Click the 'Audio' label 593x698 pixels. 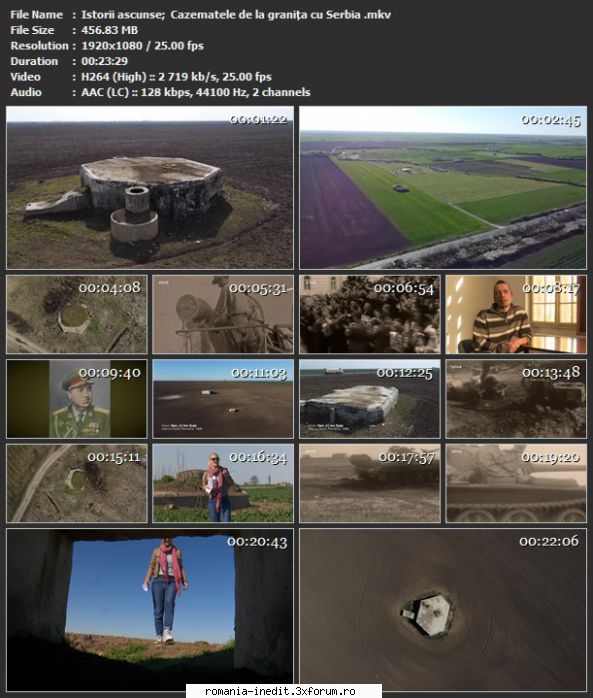[x=26, y=92]
